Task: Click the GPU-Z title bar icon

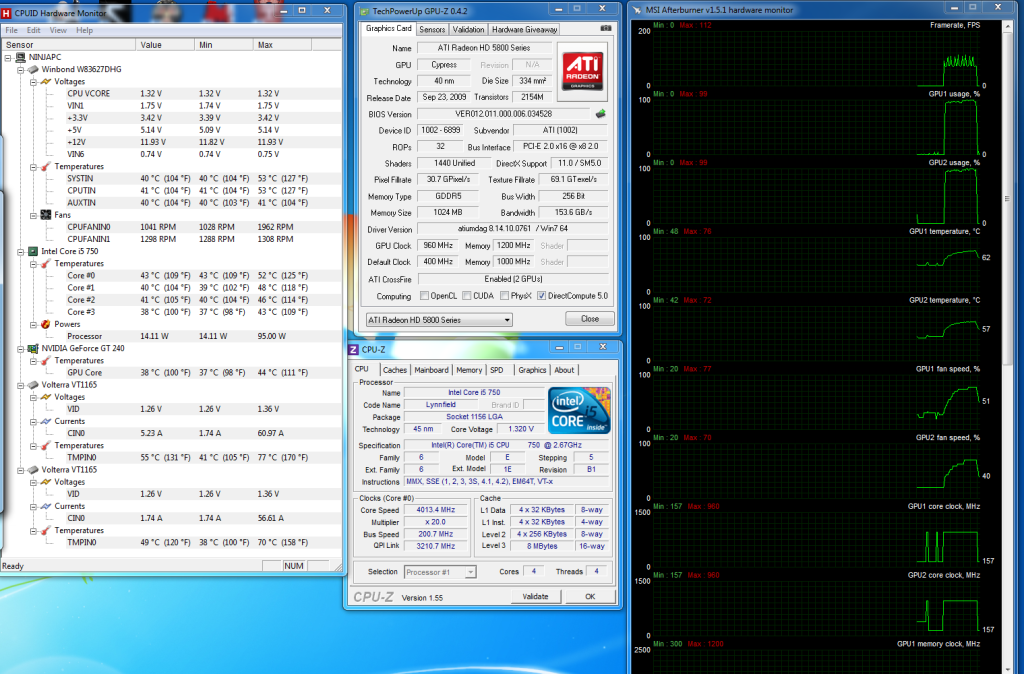Action: tap(364, 11)
